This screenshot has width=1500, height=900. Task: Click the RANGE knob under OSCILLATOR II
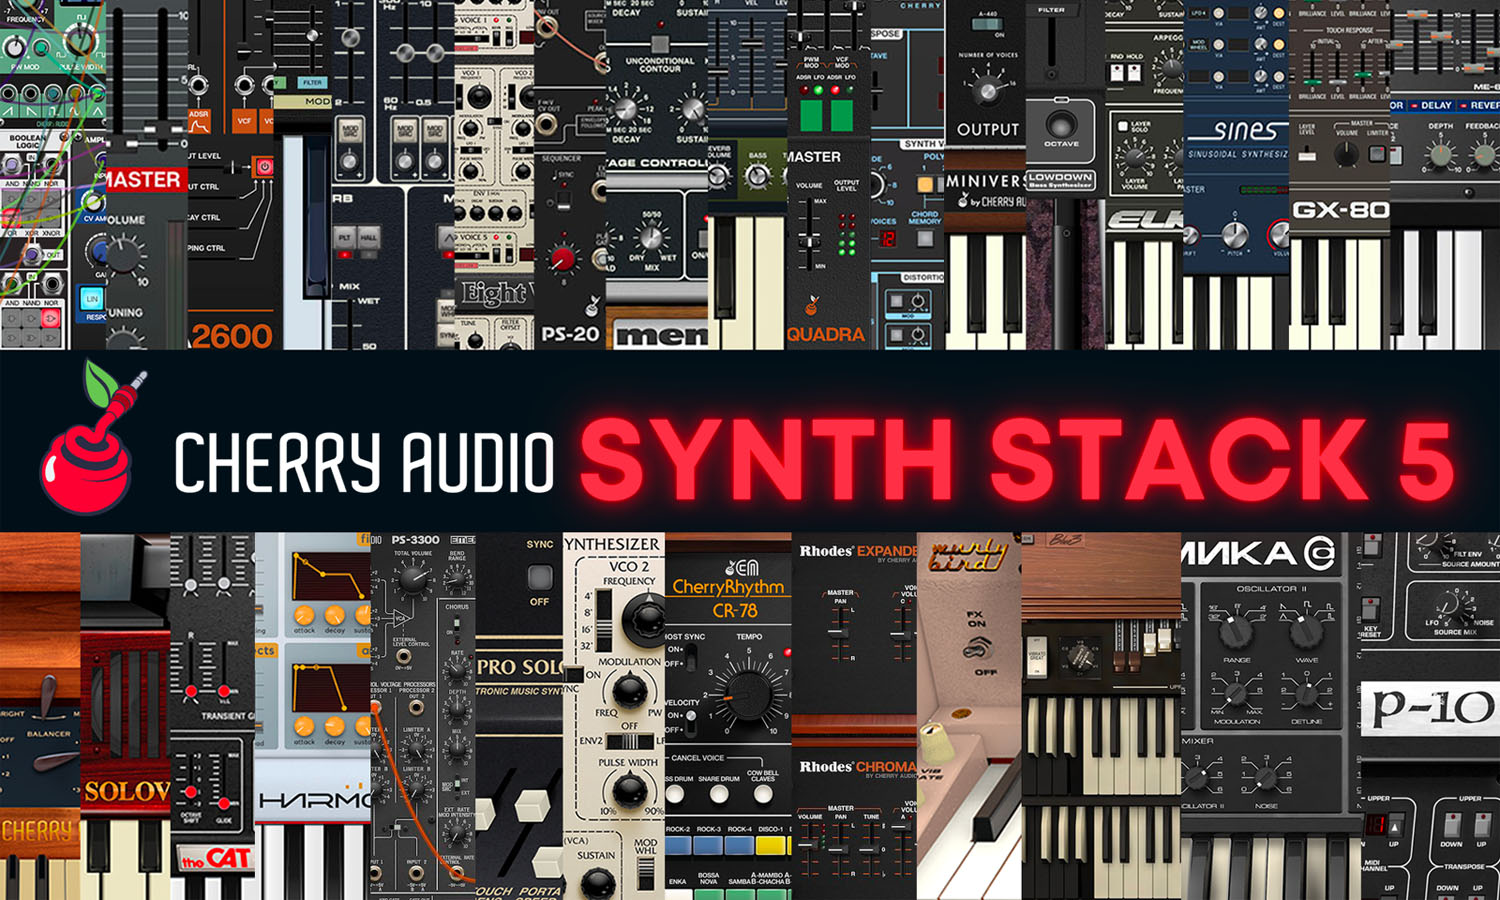(x=1236, y=631)
